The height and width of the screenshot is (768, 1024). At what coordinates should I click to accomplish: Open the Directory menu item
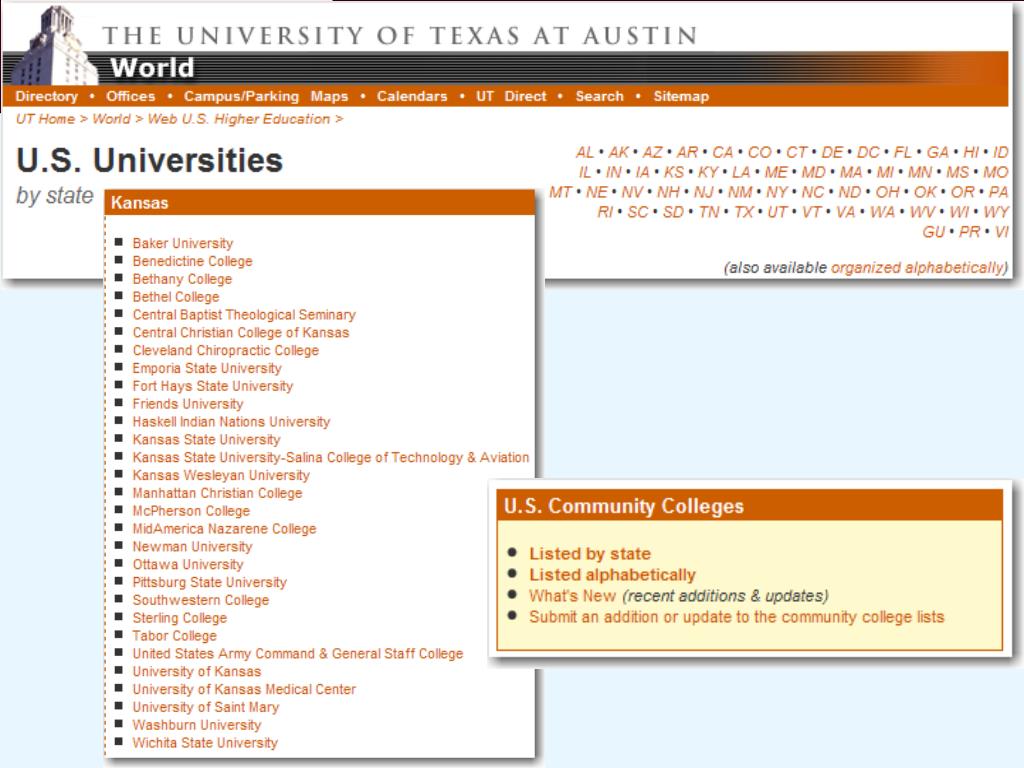tap(46, 96)
